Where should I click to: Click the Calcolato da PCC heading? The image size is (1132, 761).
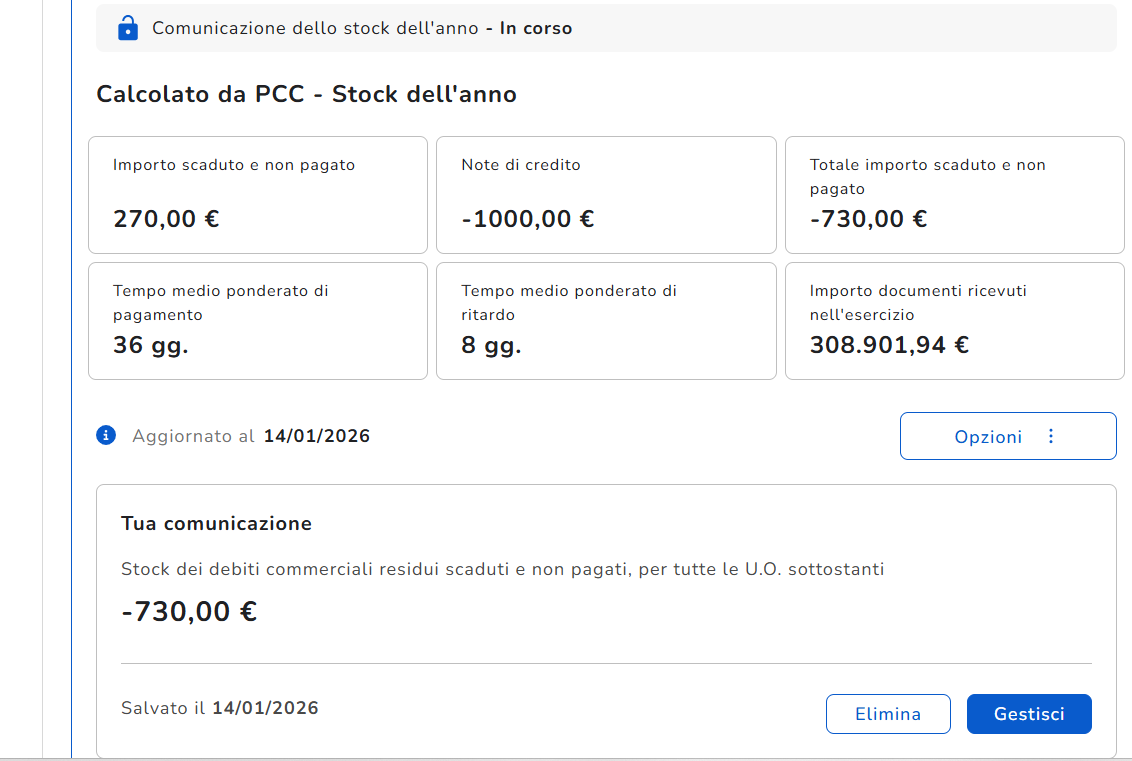tap(306, 95)
